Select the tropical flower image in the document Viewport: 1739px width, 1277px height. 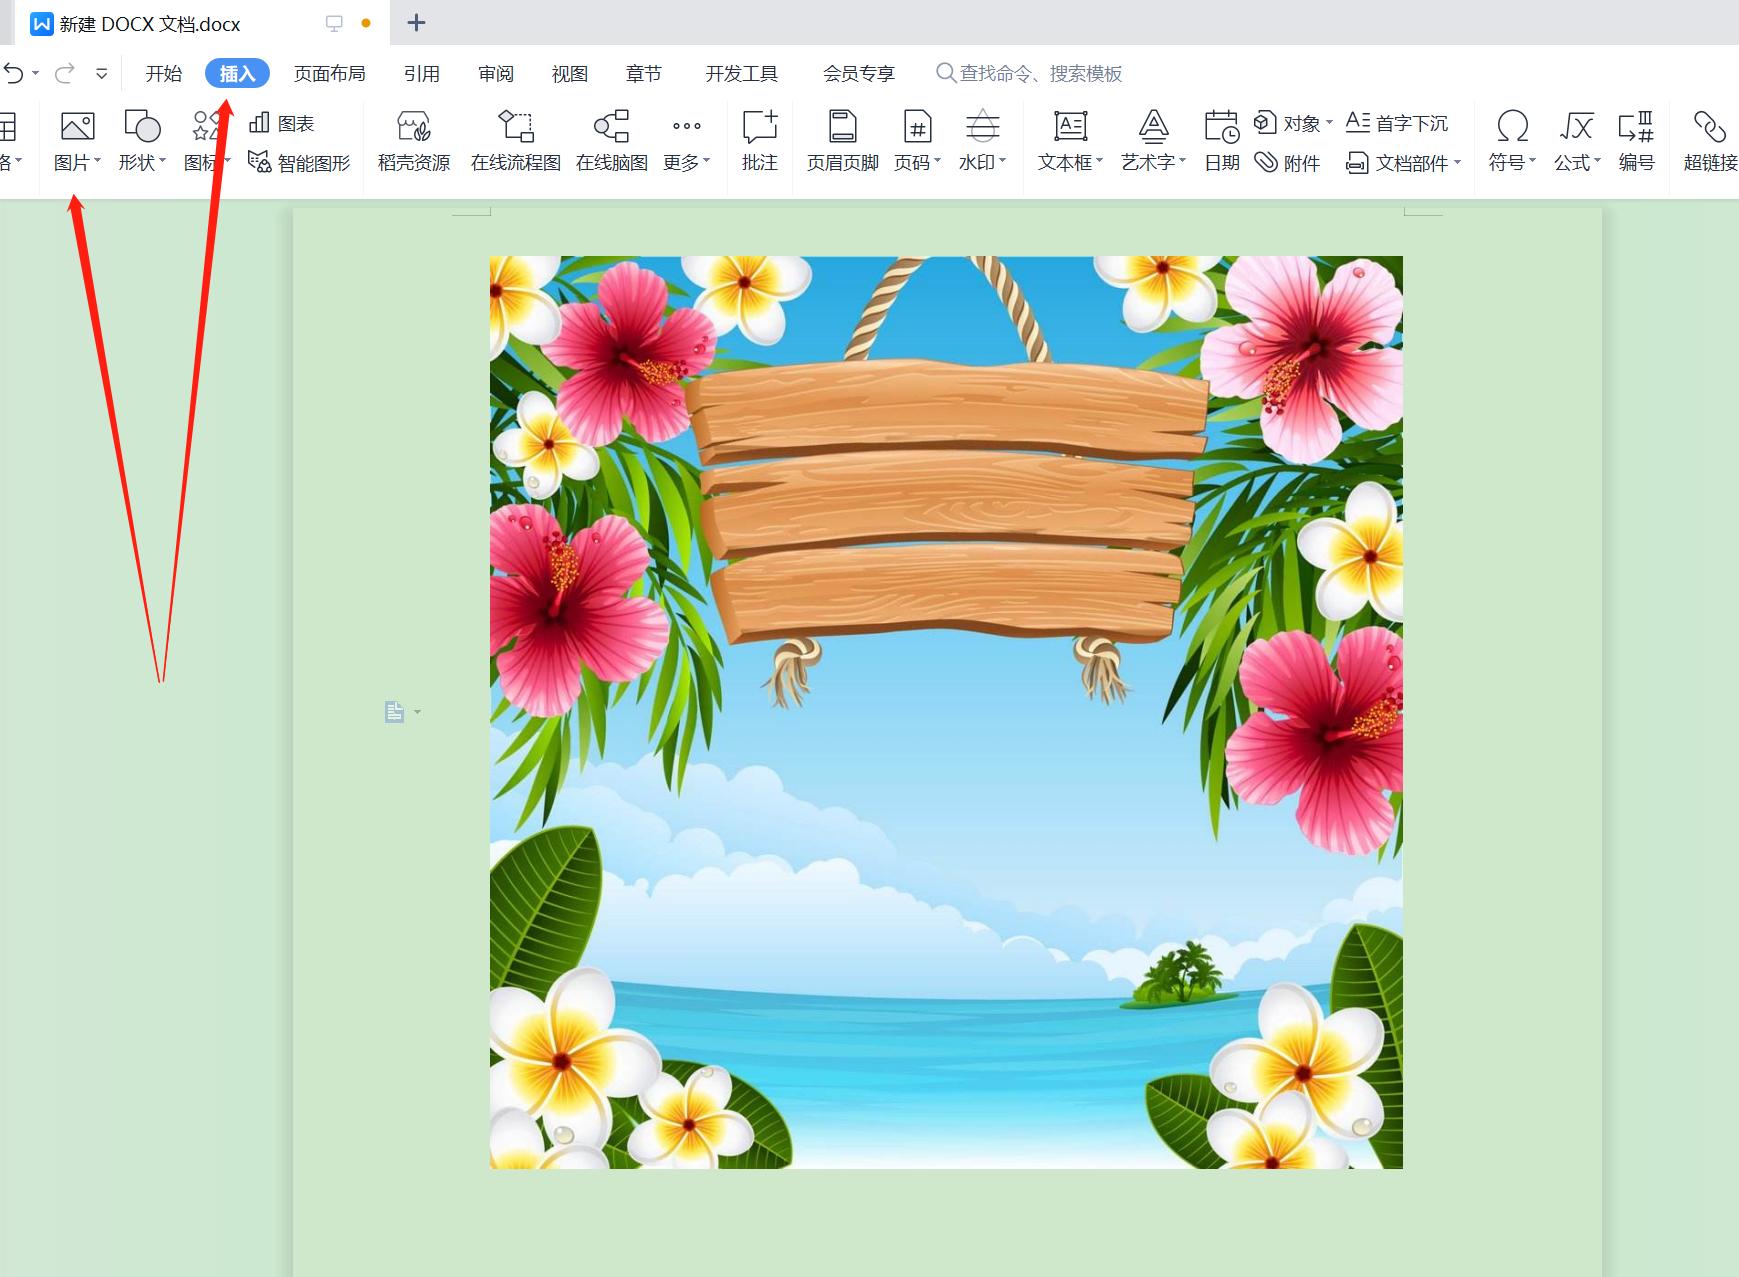point(945,712)
